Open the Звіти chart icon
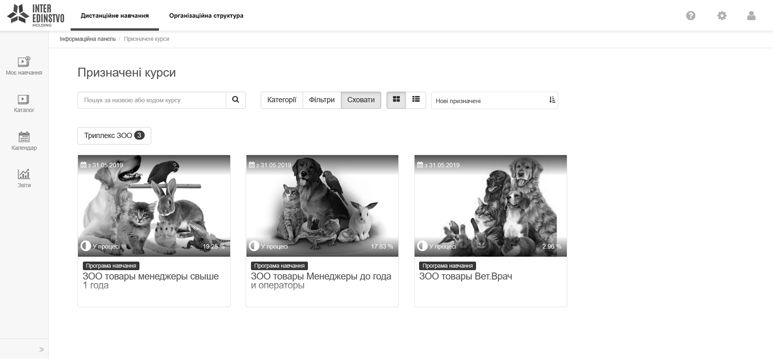773x361 pixels. pyautogui.click(x=24, y=174)
